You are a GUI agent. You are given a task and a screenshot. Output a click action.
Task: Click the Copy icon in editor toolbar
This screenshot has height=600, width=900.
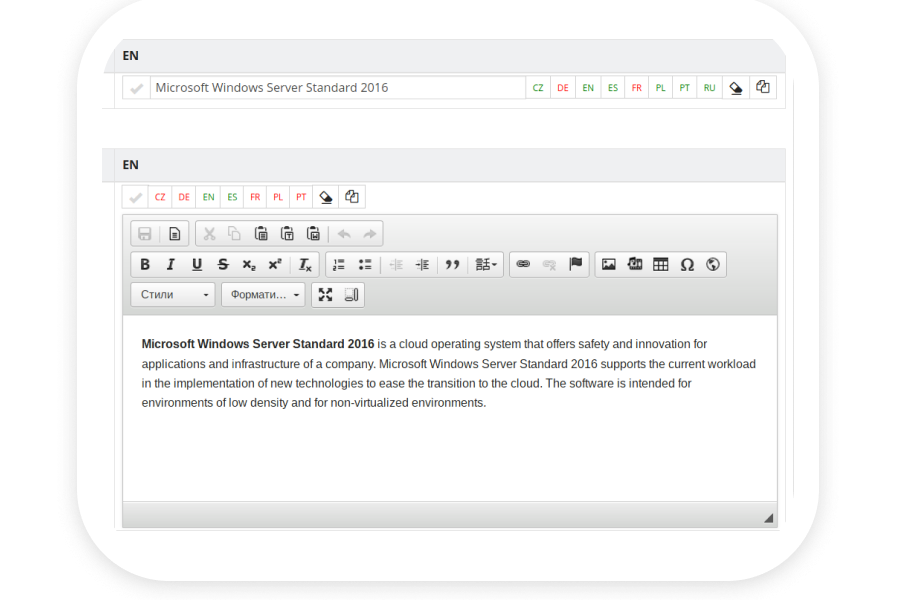point(235,234)
